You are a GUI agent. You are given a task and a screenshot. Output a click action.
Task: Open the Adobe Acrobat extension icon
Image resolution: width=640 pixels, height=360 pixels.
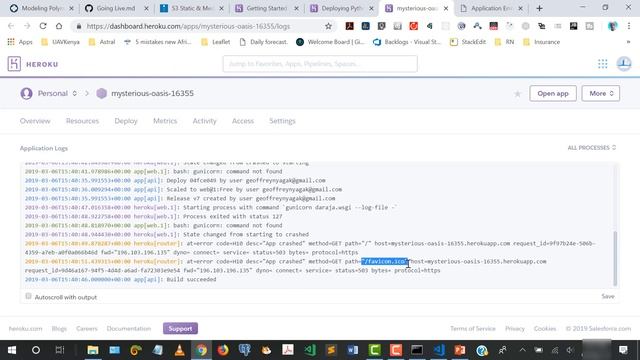click(x=349, y=26)
